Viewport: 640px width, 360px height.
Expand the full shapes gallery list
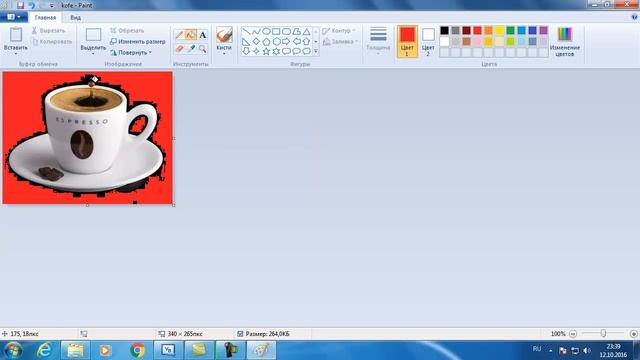(316, 51)
